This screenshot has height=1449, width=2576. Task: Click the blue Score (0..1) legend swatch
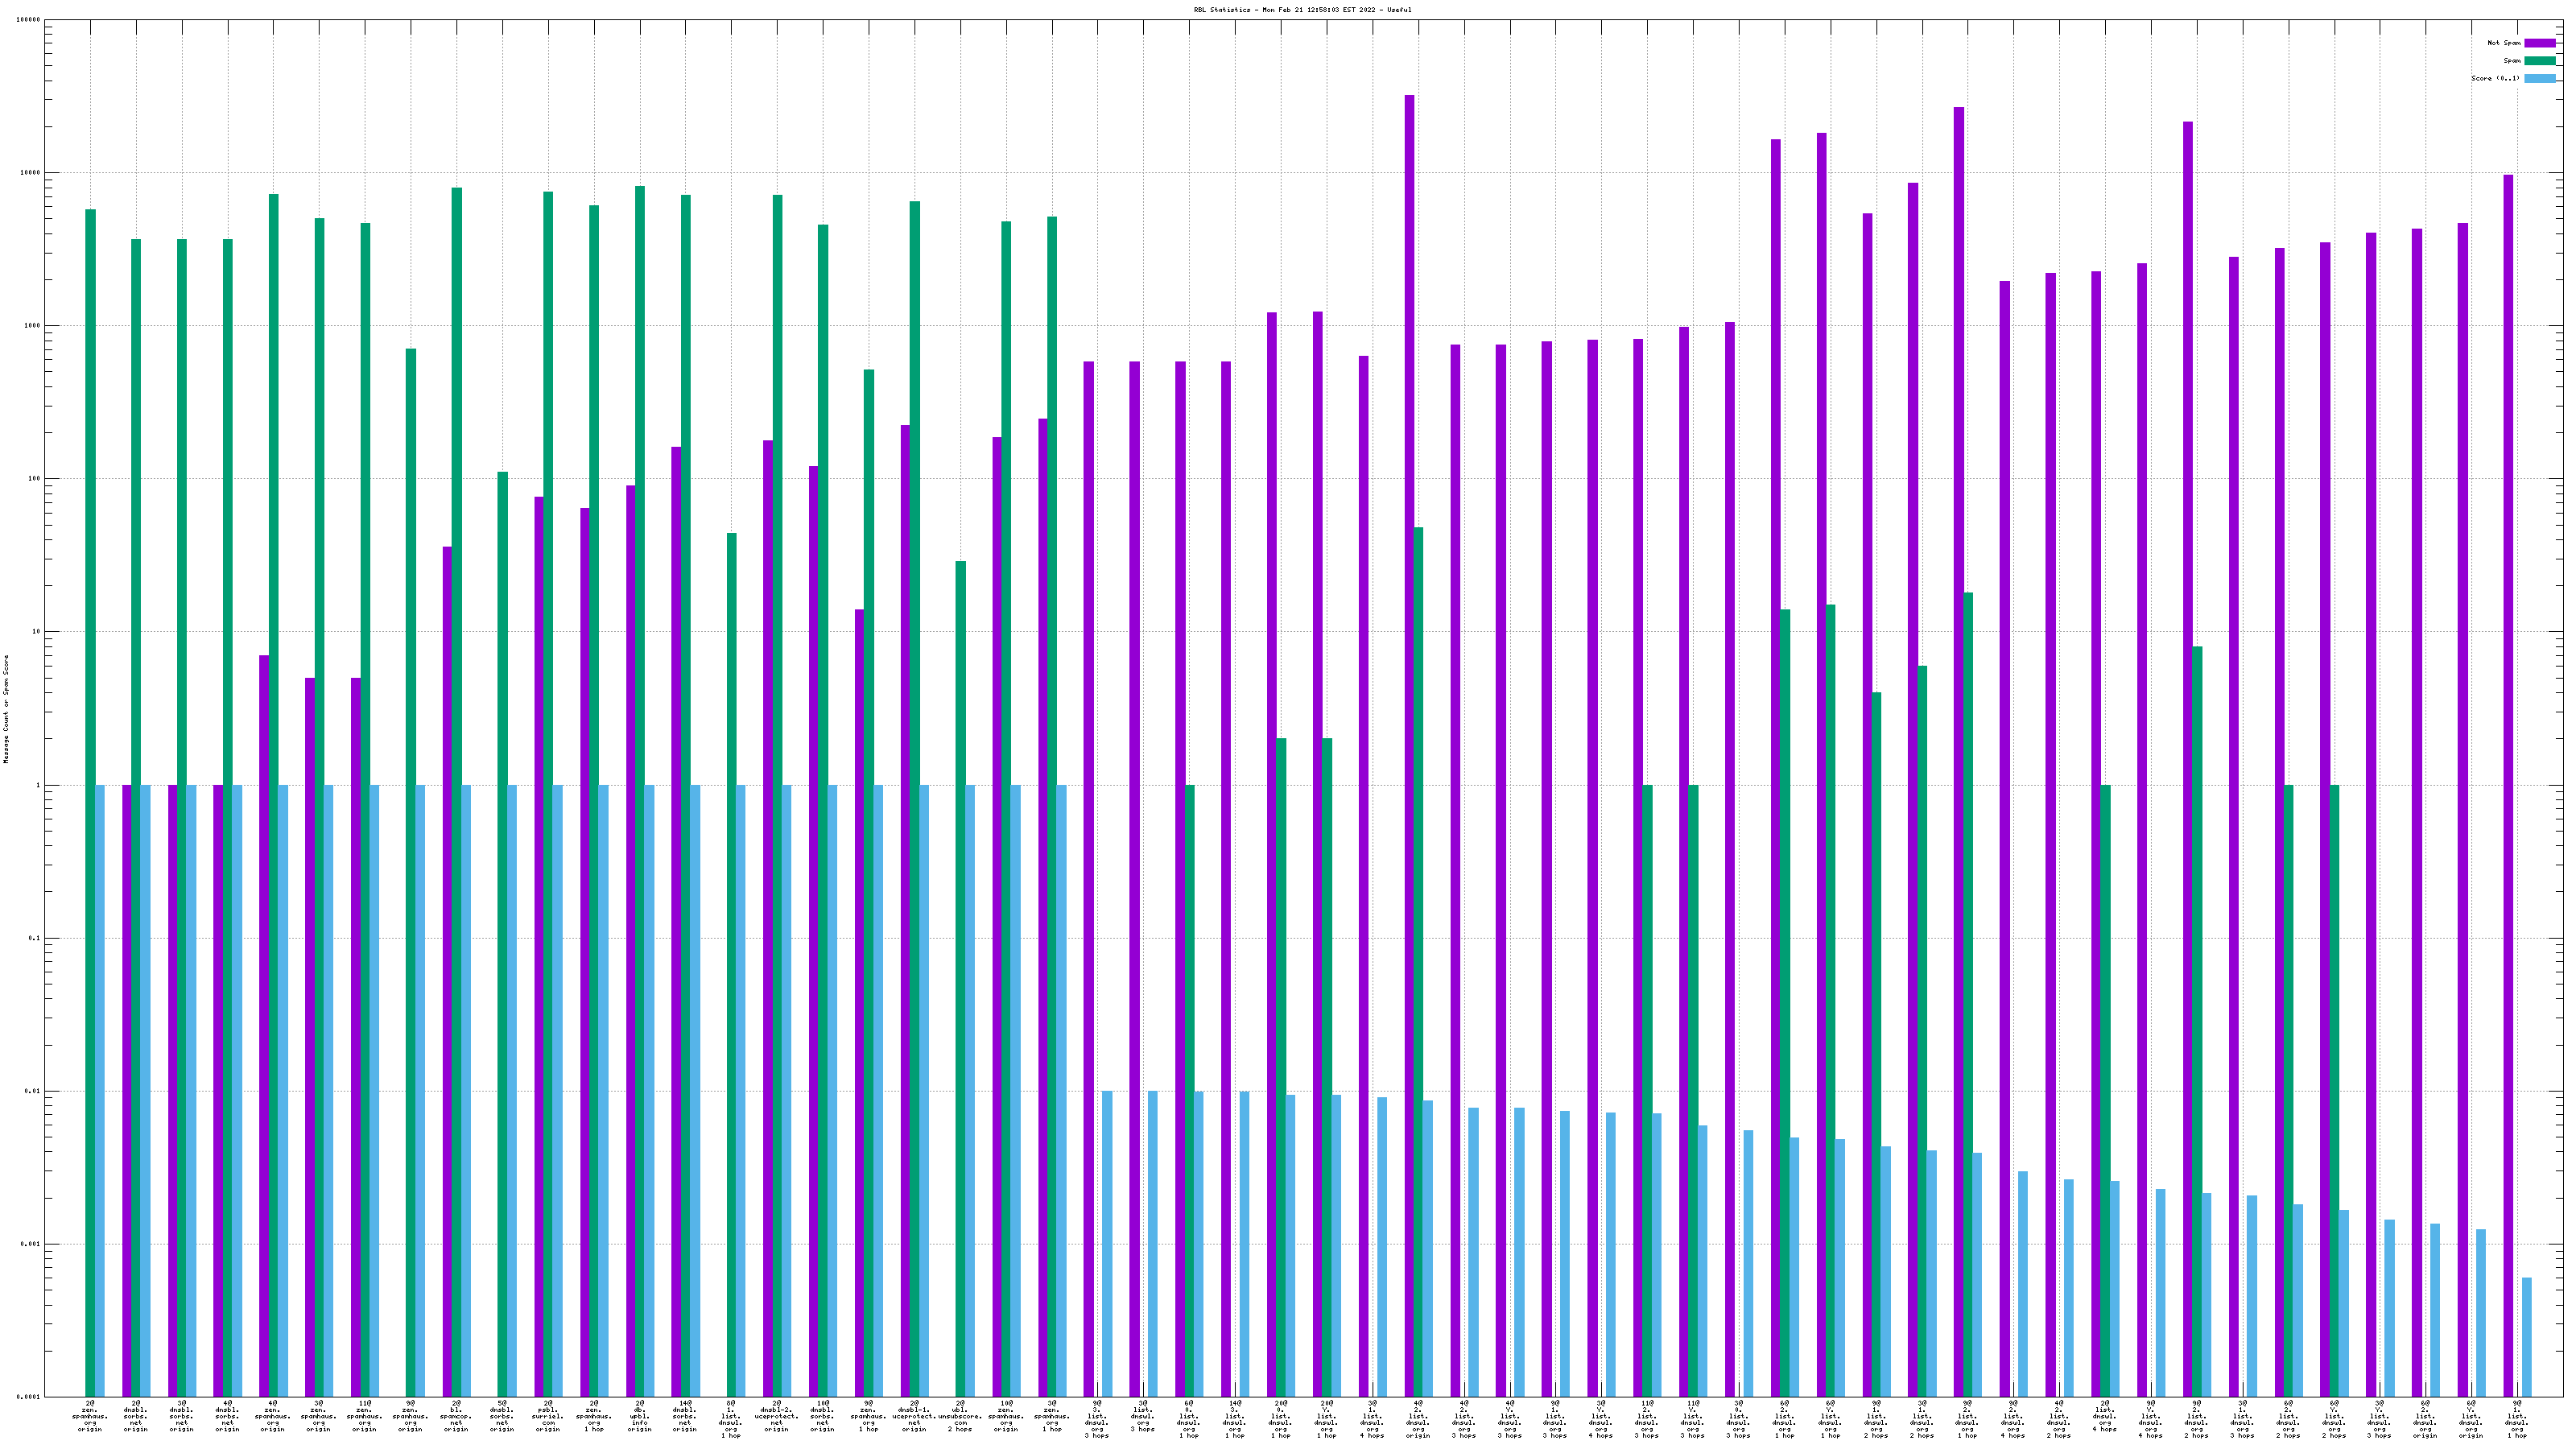pyautogui.click(x=2539, y=78)
